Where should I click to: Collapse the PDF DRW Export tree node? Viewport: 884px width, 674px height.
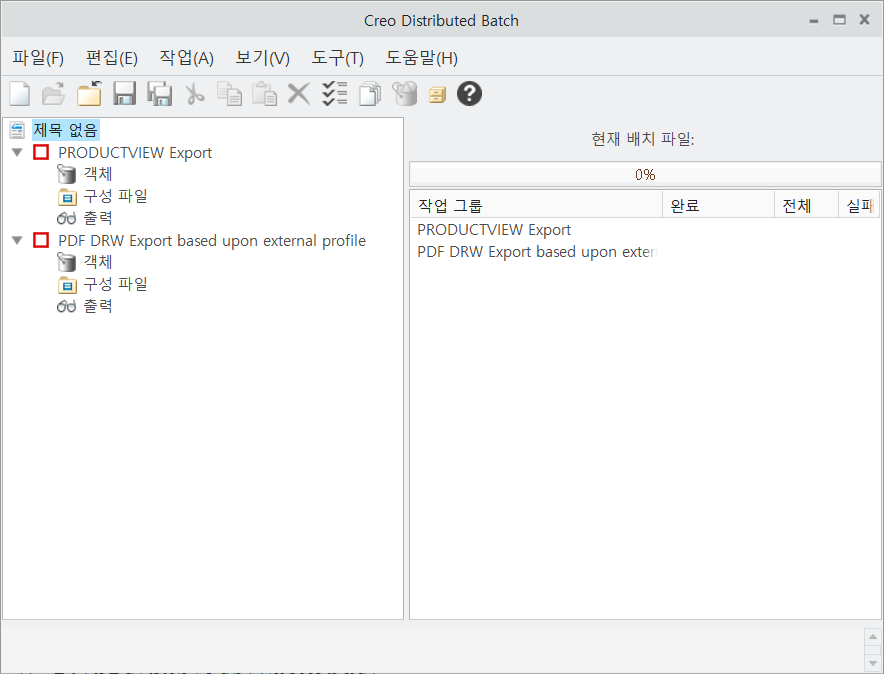click(x=17, y=240)
